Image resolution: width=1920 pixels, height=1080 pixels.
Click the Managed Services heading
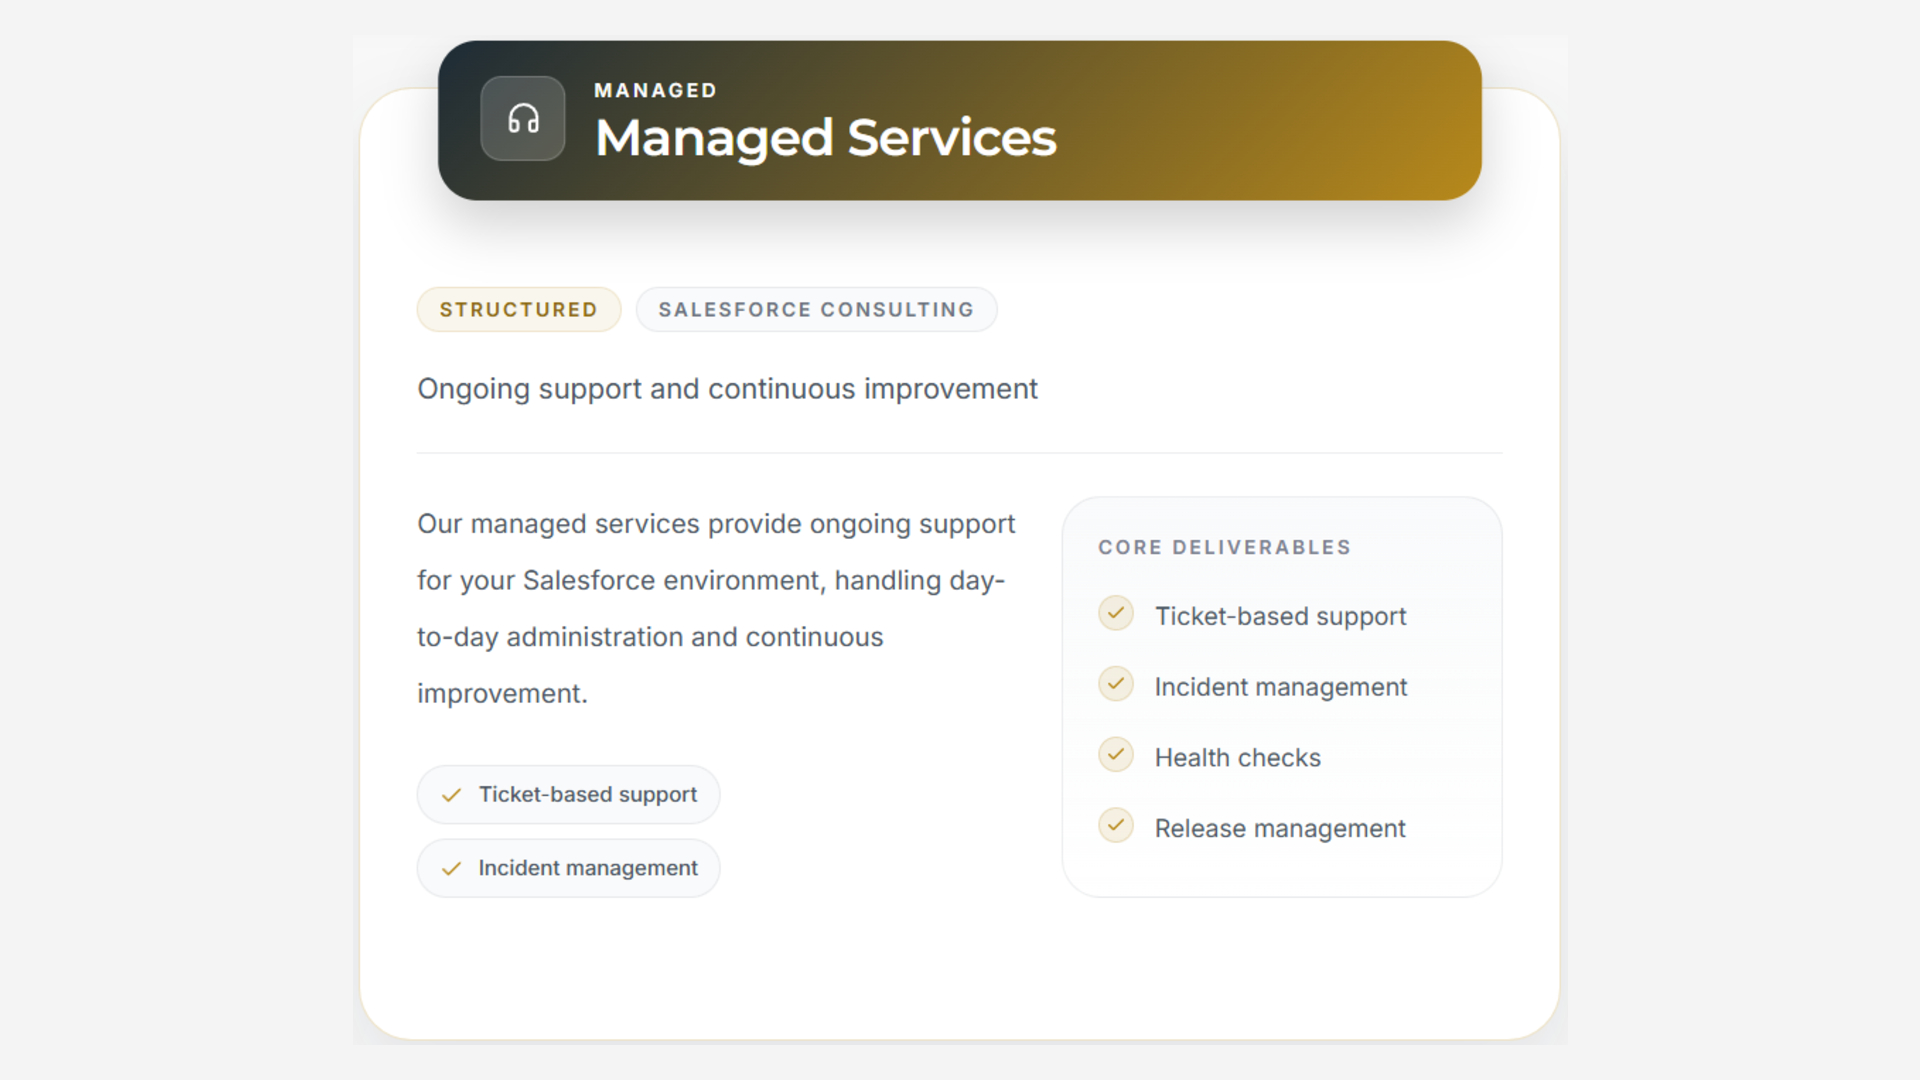[x=825, y=138]
